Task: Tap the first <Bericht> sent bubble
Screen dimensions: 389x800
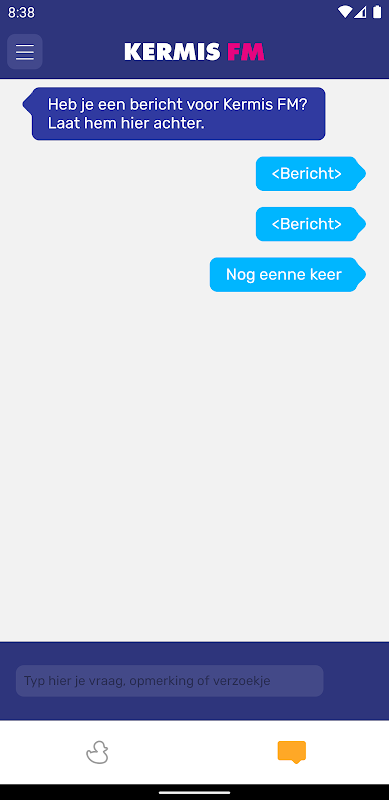Action: pyautogui.click(x=311, y=173)
